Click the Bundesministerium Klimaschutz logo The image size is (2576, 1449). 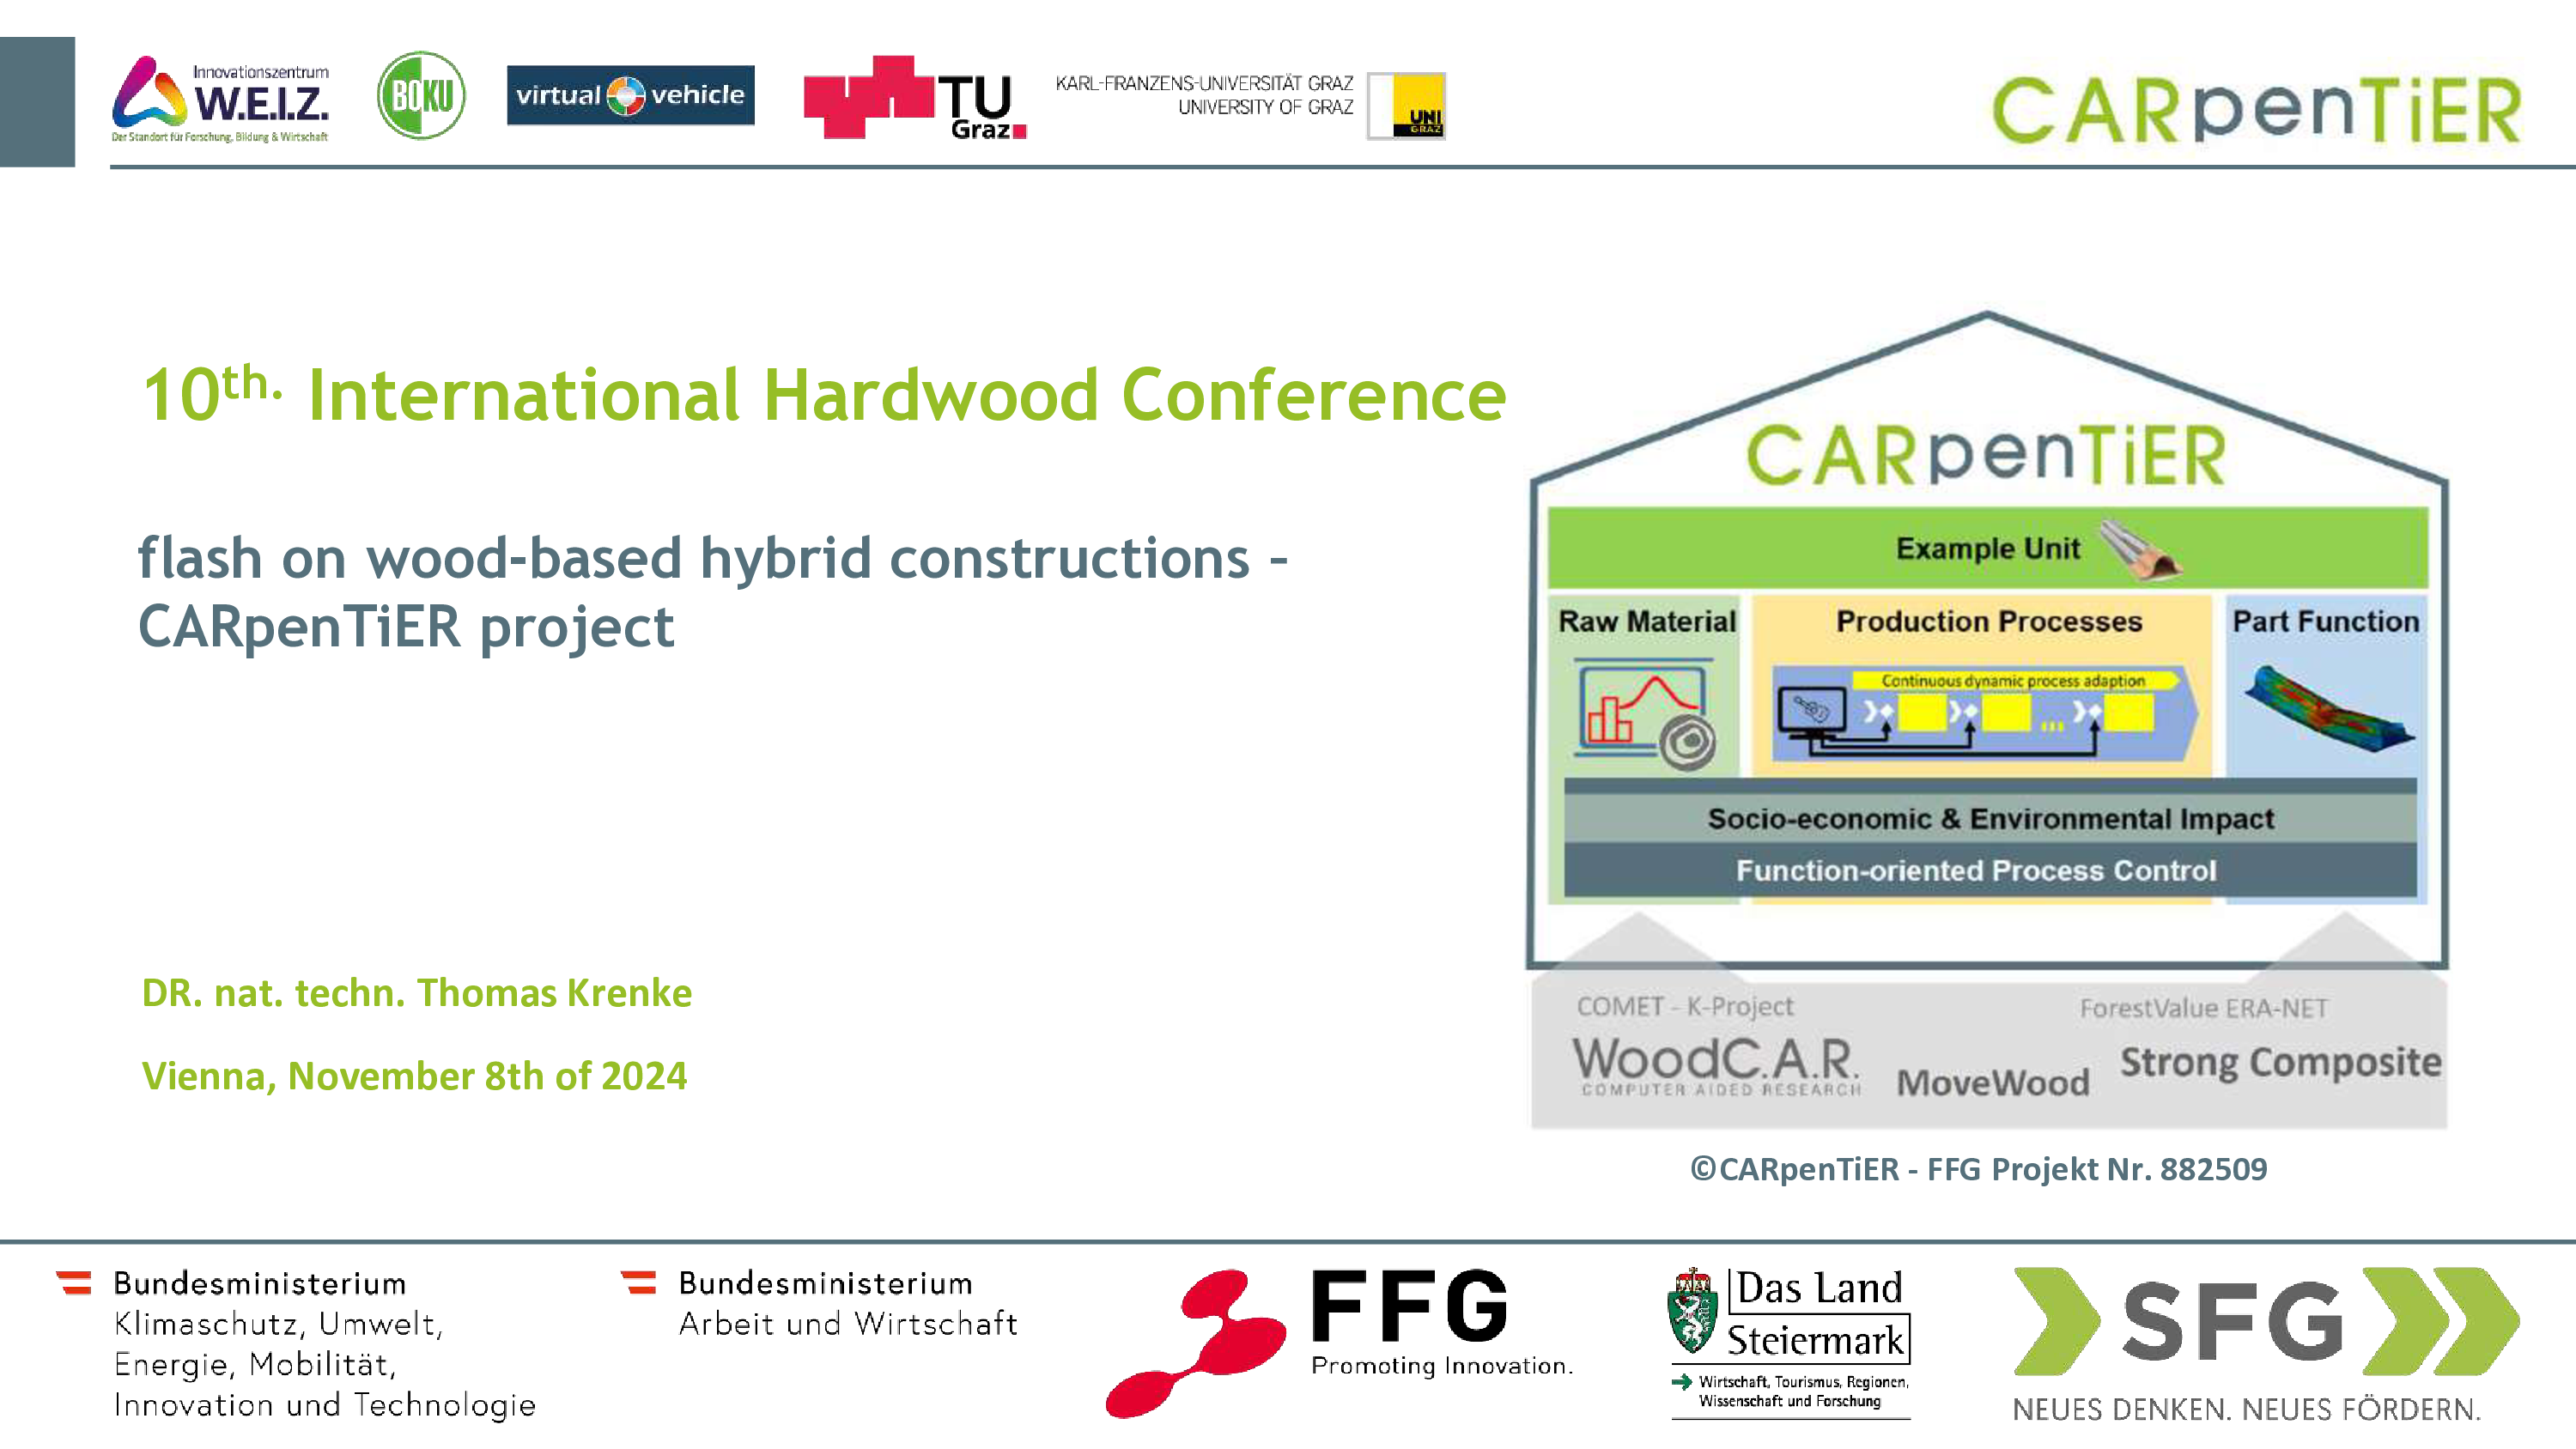296,1344
